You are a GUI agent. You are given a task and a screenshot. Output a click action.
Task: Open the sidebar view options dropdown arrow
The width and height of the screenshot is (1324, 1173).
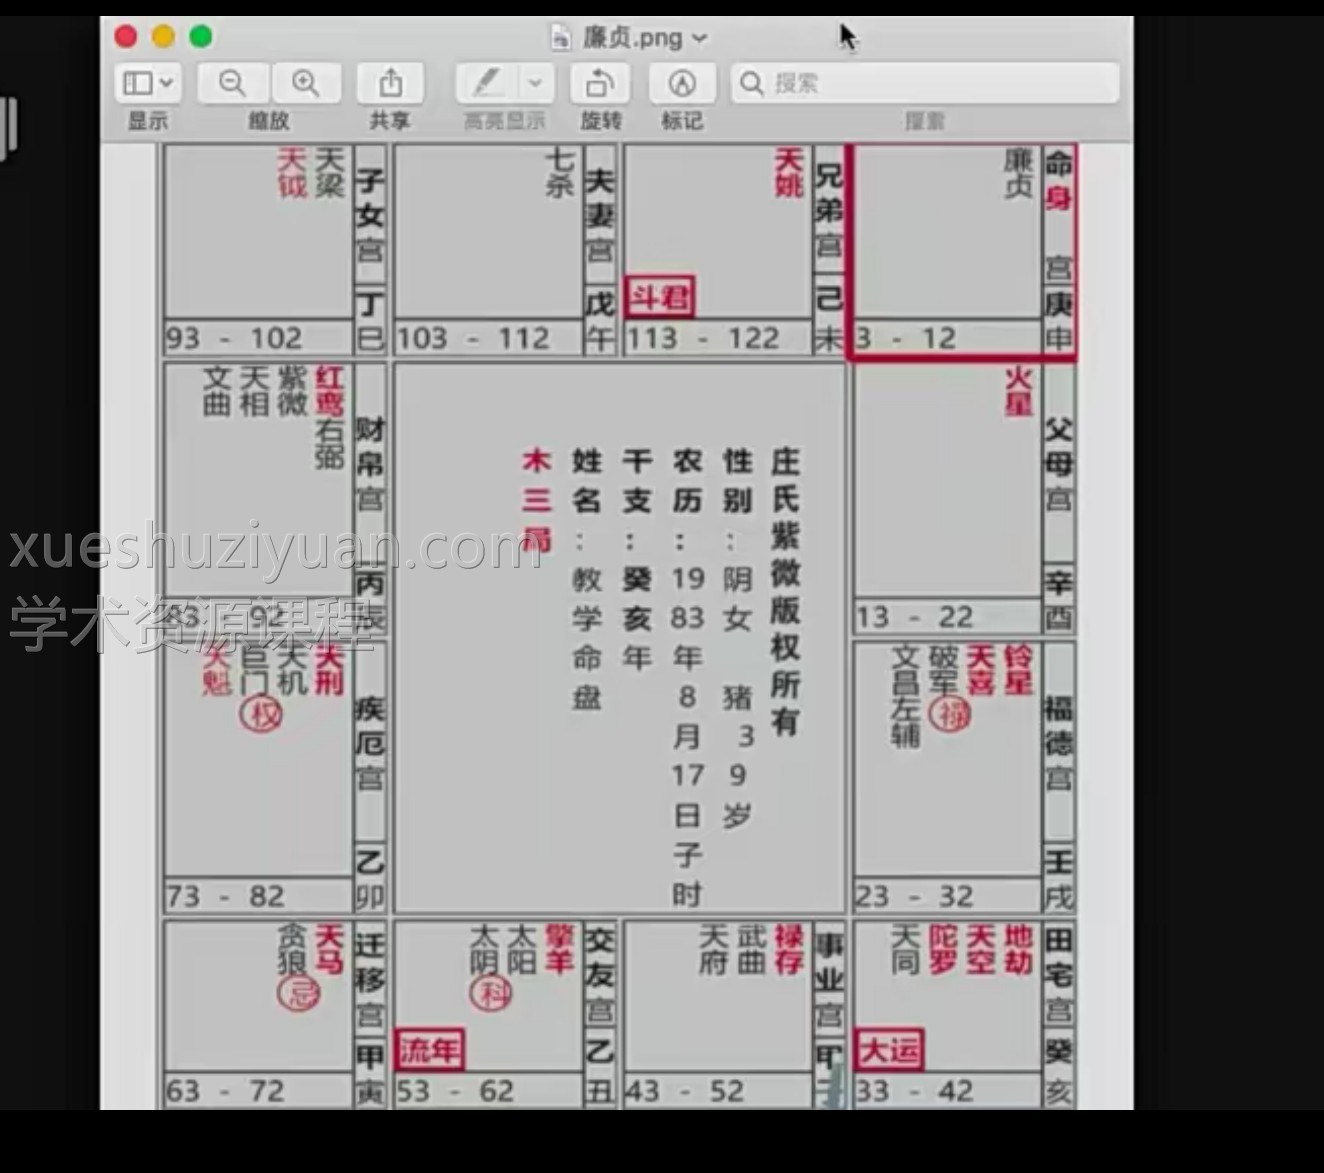point(166,83)
